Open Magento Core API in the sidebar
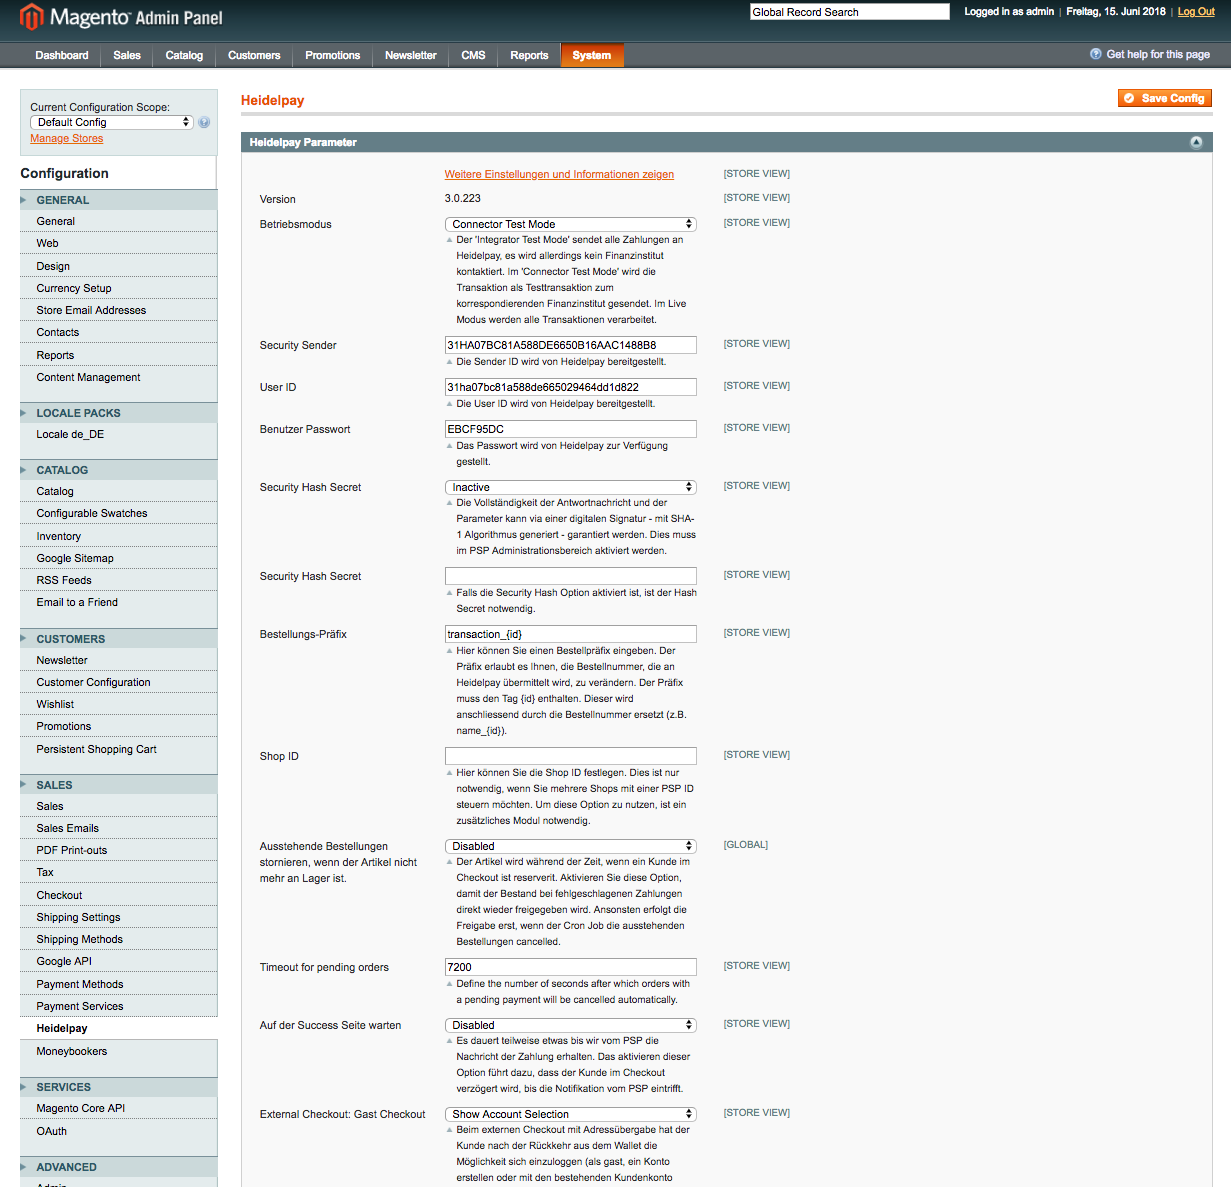Viewport: 1231px width, 1187px height. pyautogui.click(x=119, y=1108)
